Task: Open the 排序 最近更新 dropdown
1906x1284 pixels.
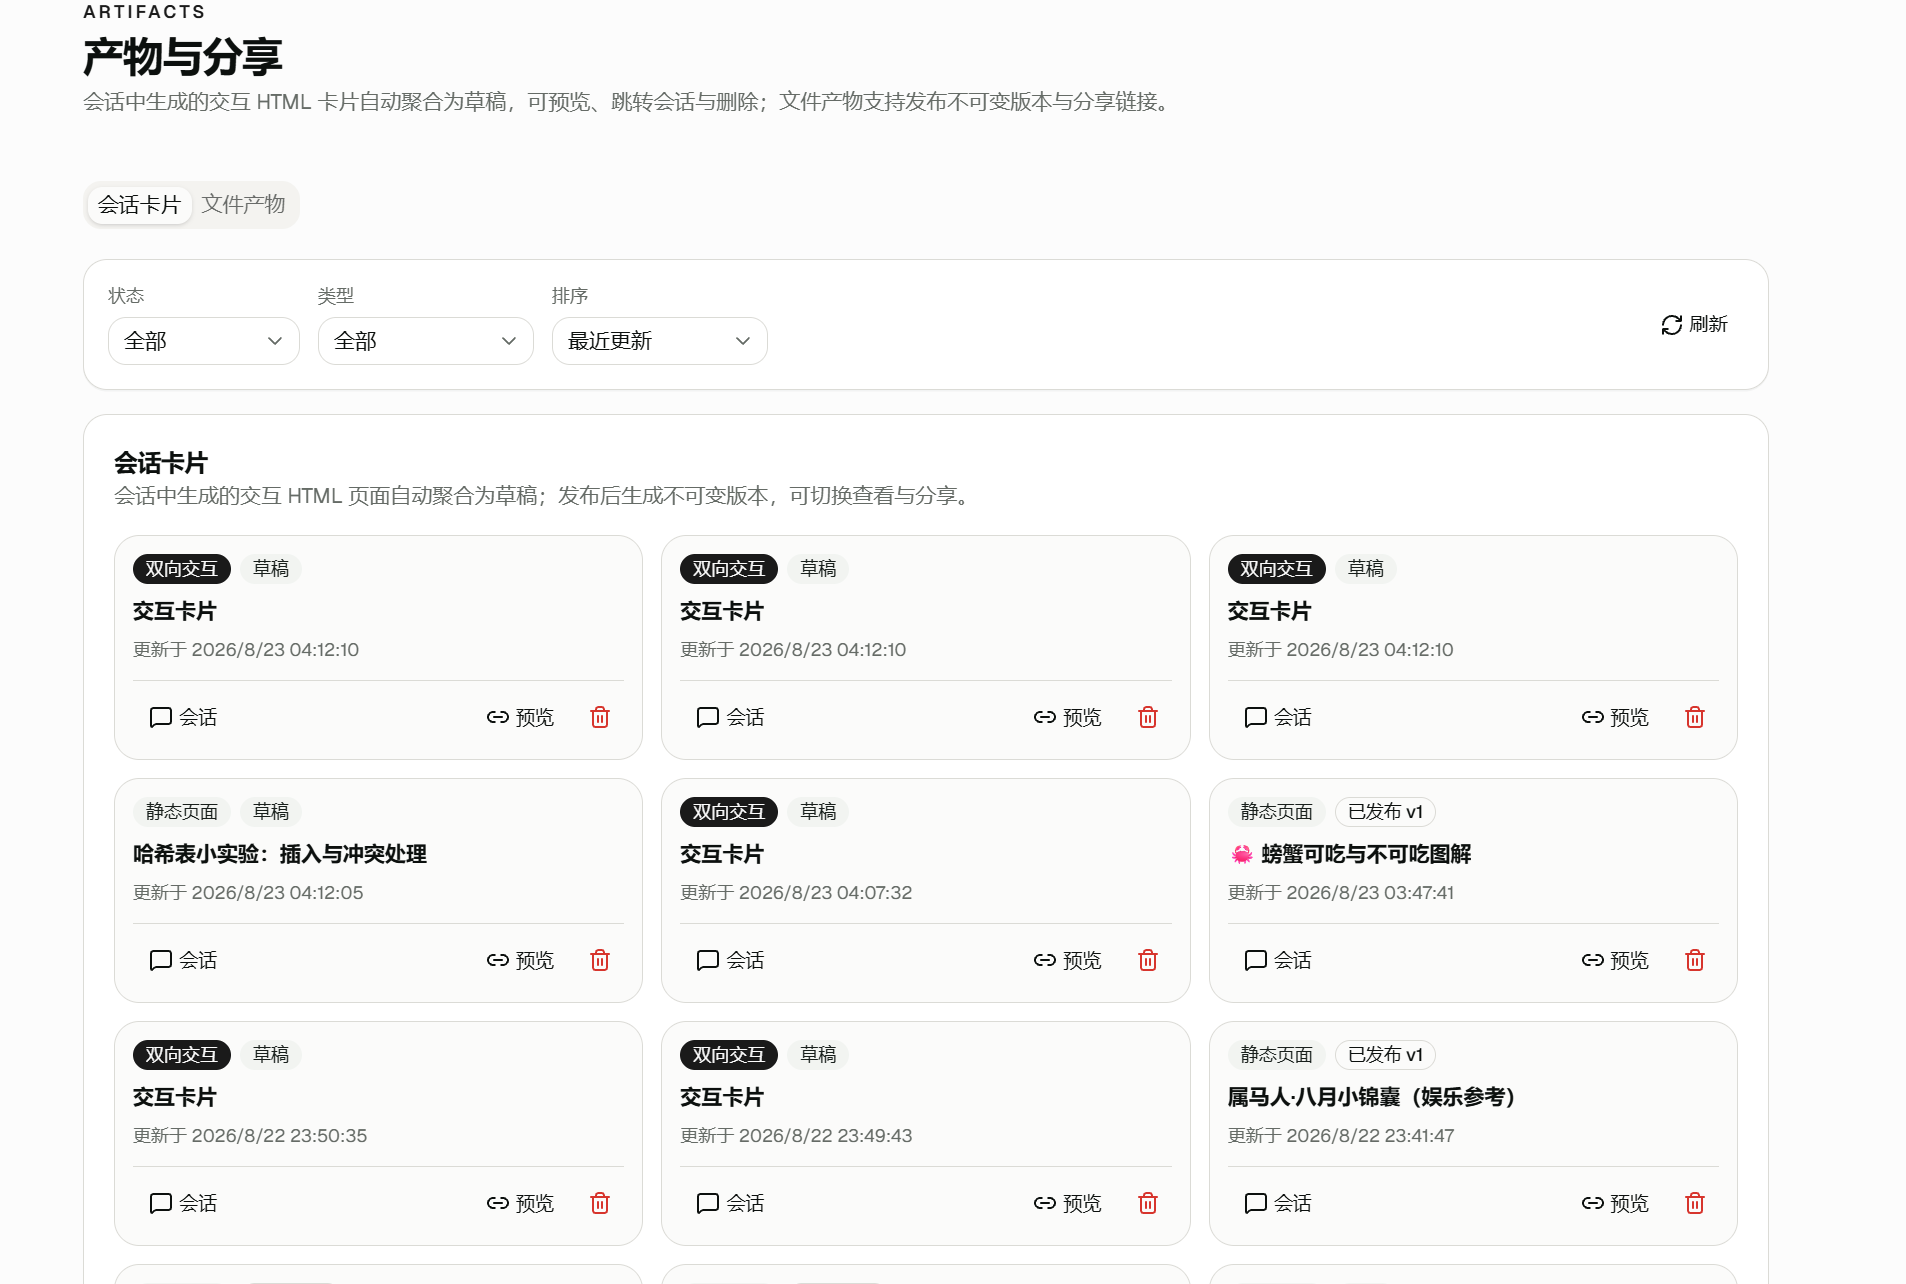Action: pos(660,341)
